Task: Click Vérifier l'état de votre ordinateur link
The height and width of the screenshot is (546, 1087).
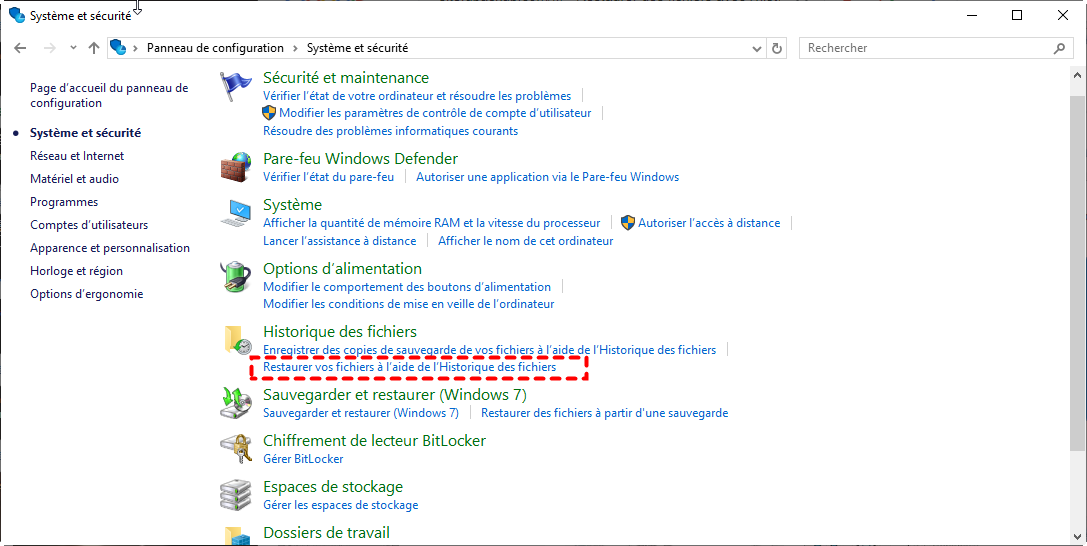Action: (x=417, y=96)
